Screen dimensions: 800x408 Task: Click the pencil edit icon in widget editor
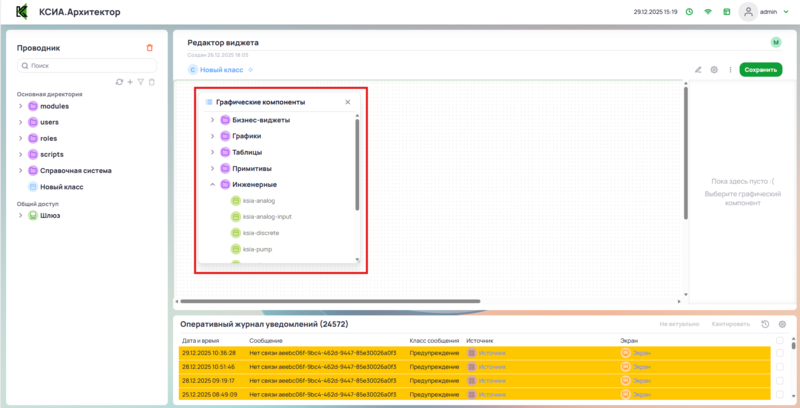(x=698, y=70)
